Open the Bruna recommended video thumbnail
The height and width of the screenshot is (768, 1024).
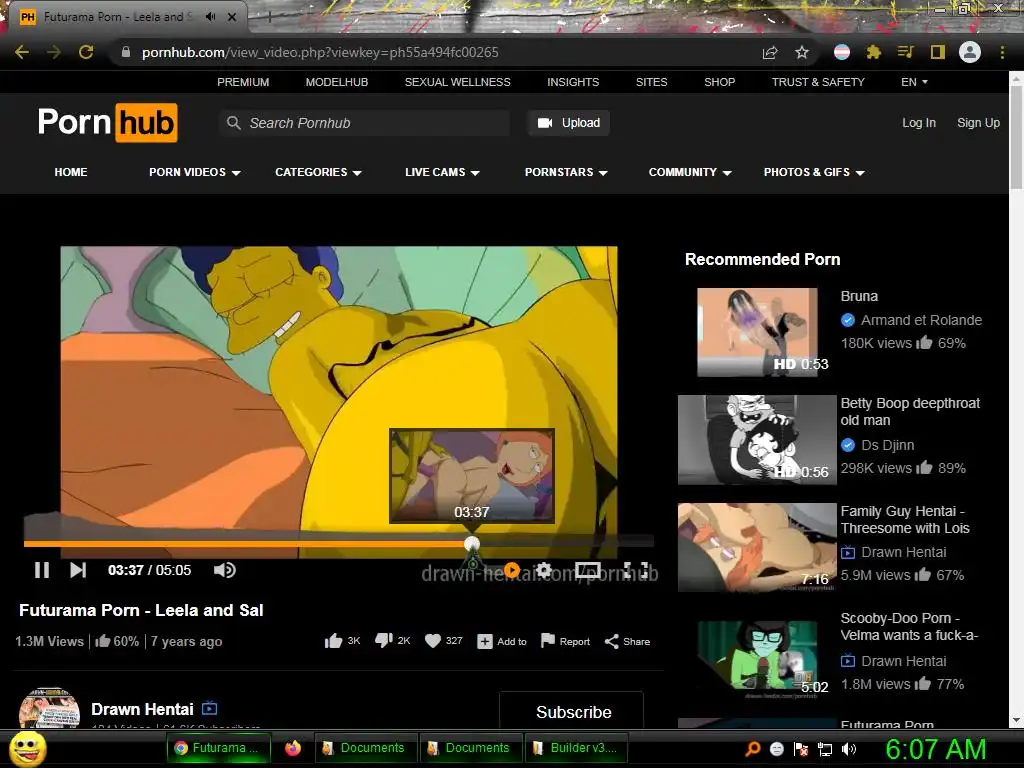pos(758,332)
